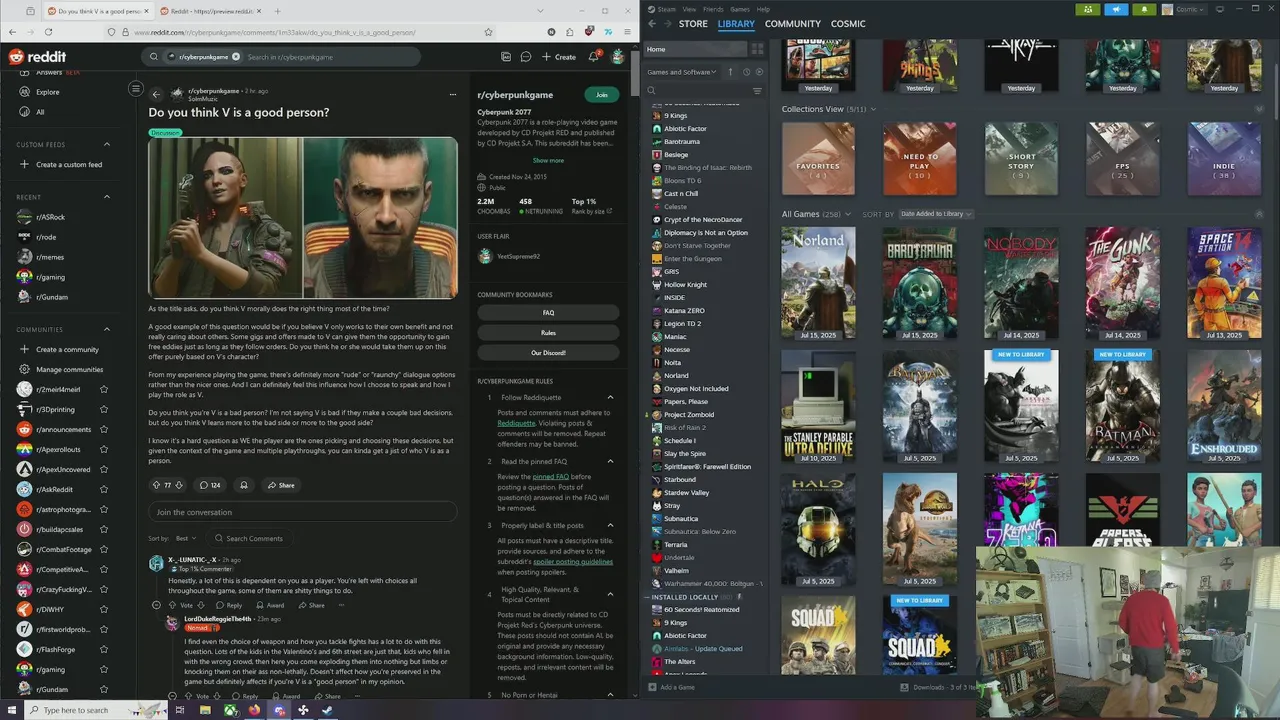
Task: Click Create post button in Reddit header
Action: 559,57
